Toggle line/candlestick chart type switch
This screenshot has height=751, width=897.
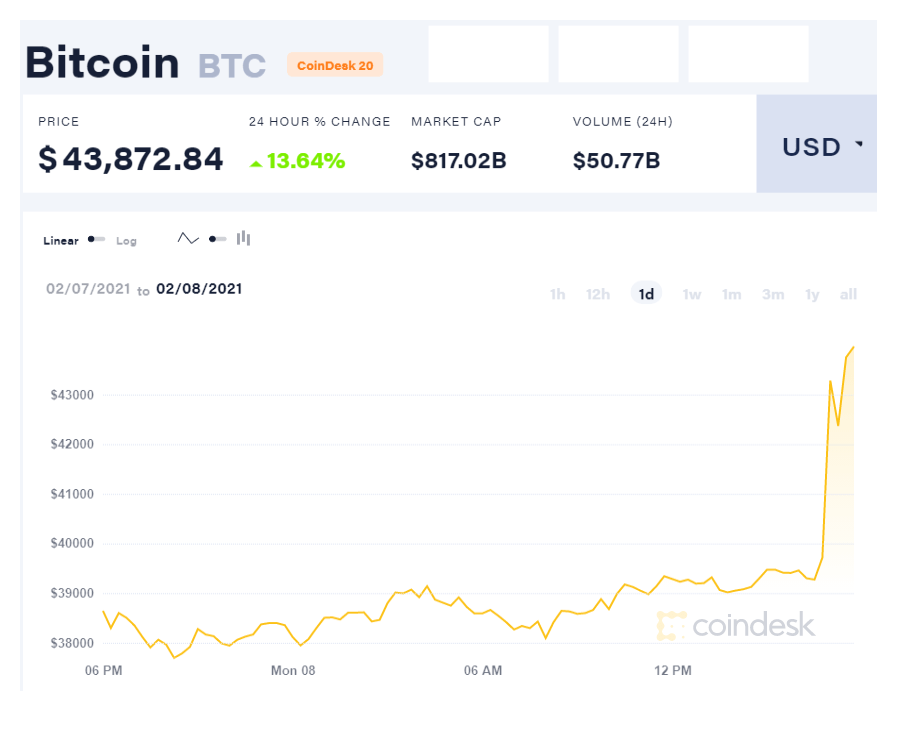coord(217,239)
